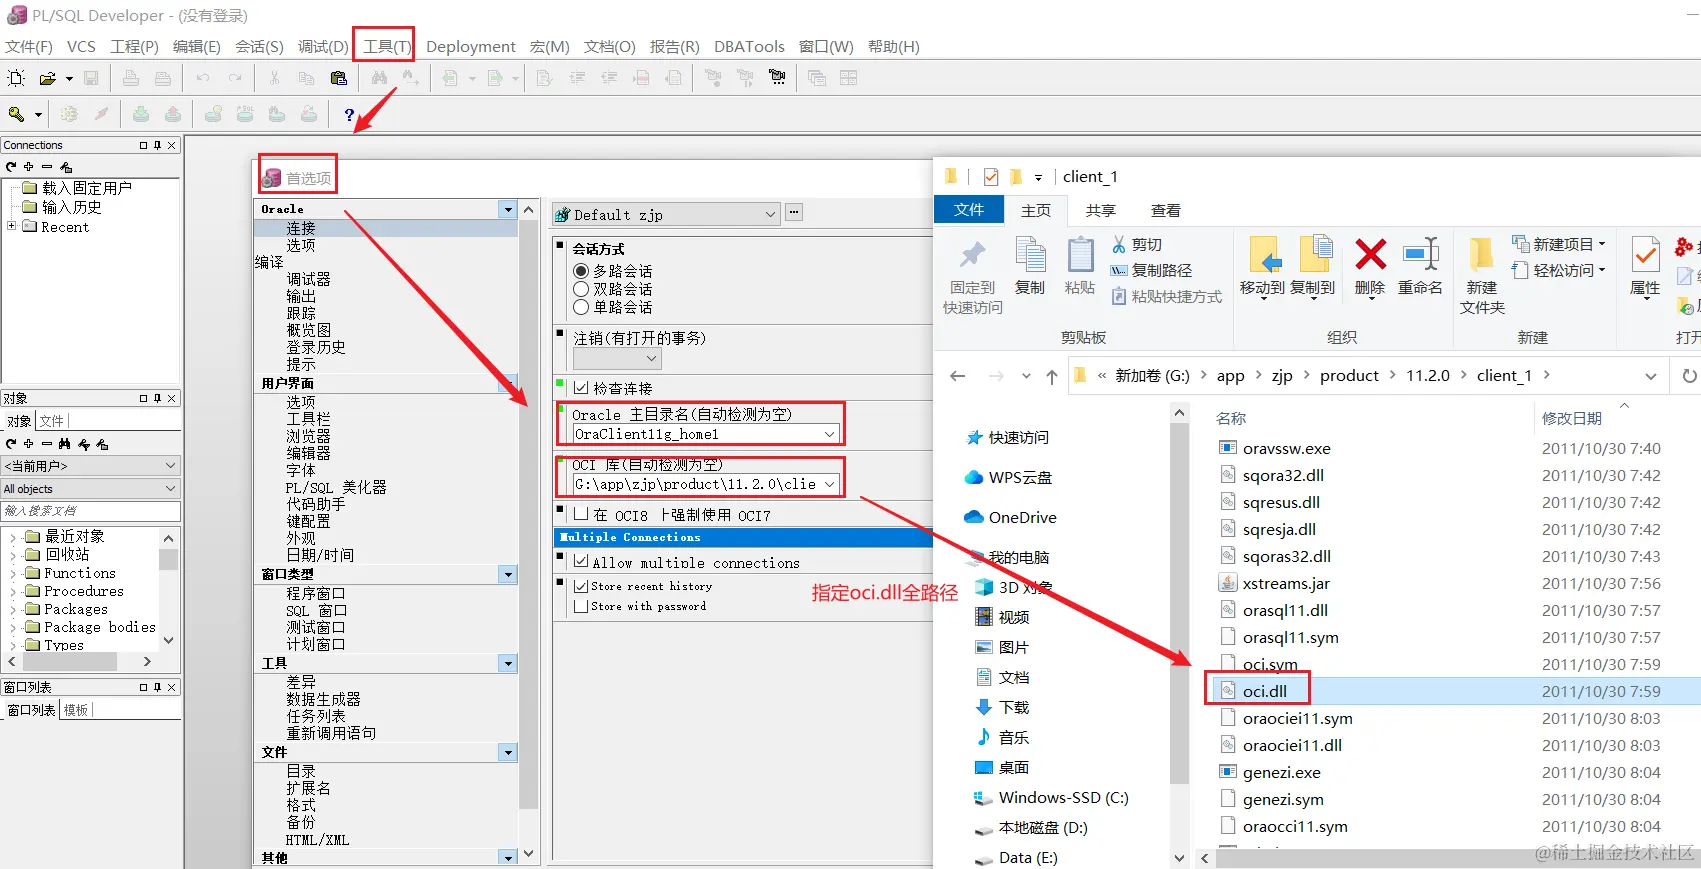
Task: Click Explorer Back navigation arrow
Action: (958, 376)
